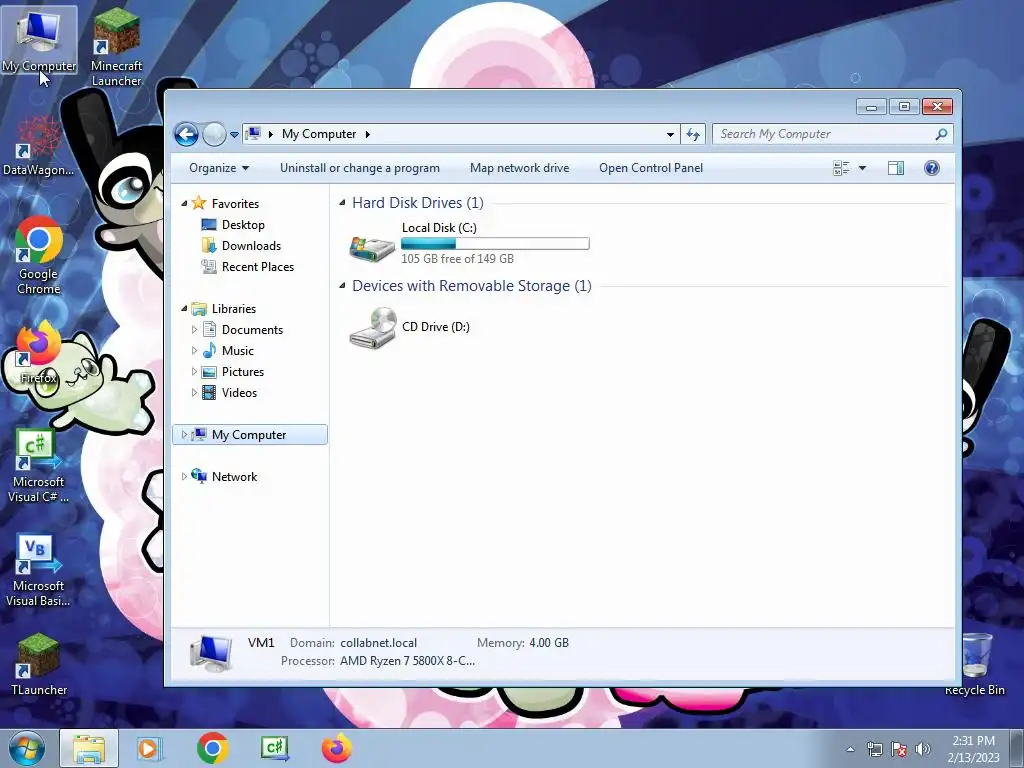Click the collabnet.local domain text

click(378, 643)
